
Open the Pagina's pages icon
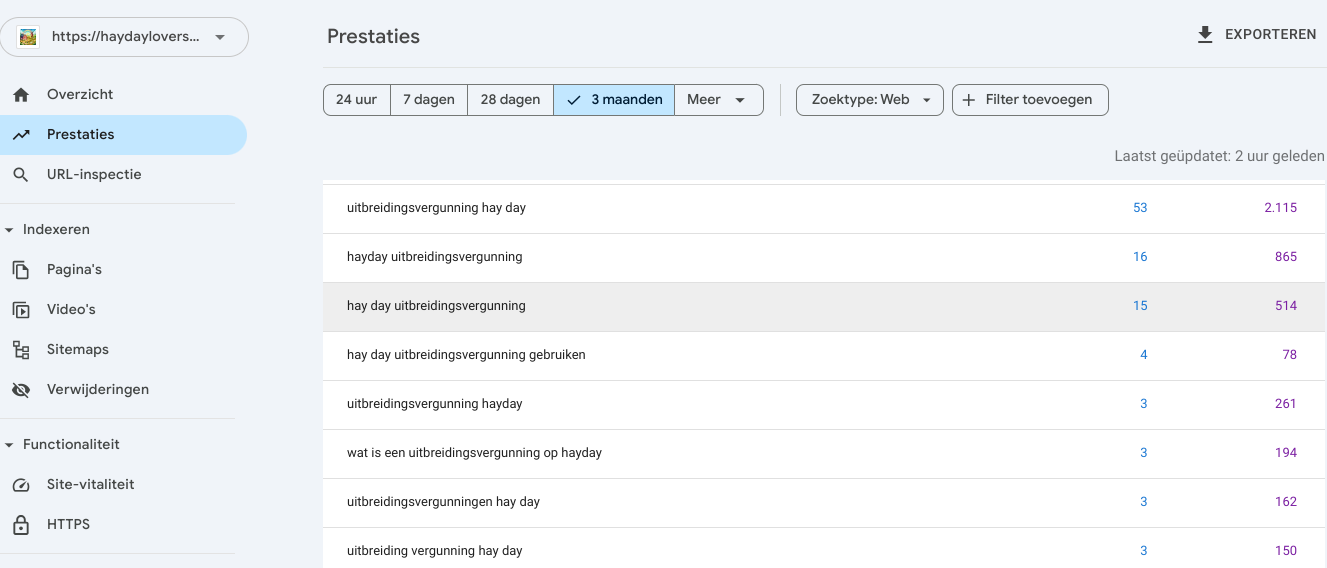21,270
